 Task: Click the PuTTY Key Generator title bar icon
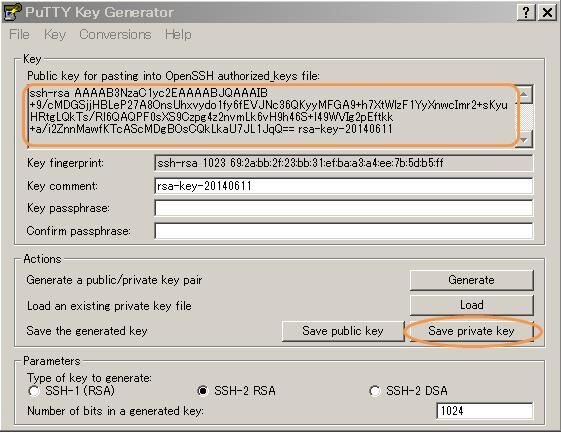12,12
